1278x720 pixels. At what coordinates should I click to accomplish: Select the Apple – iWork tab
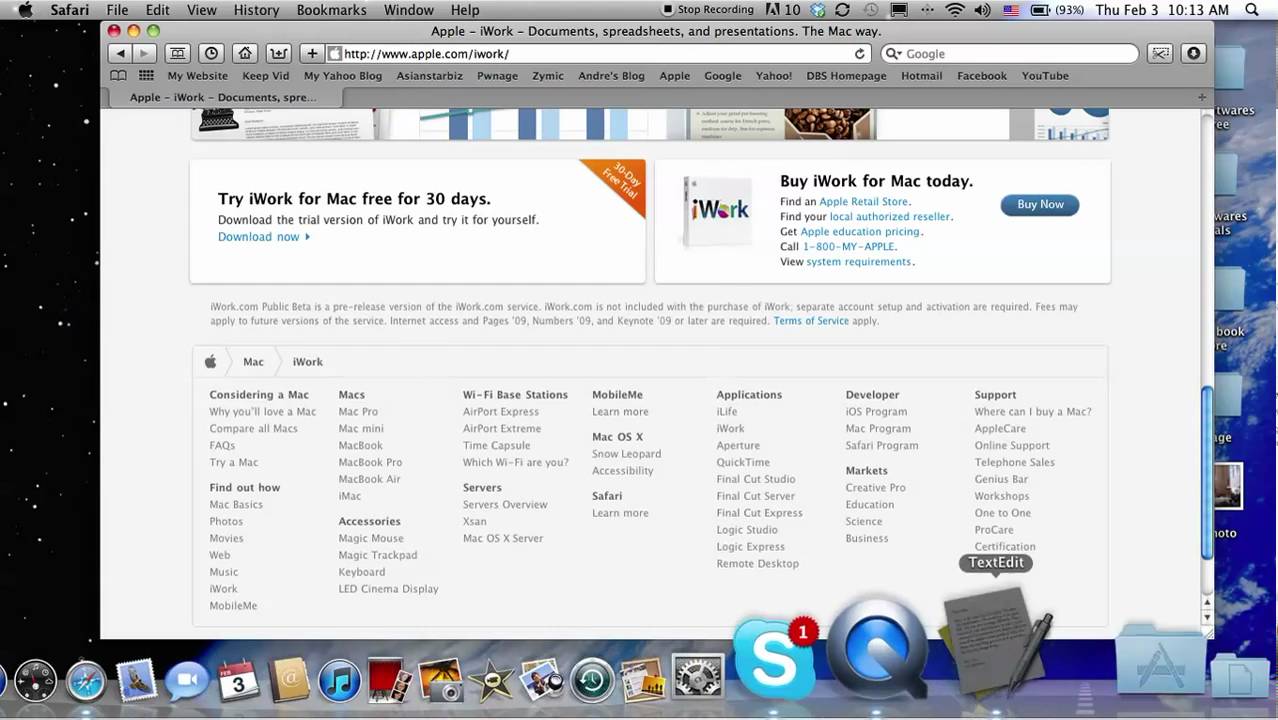223,97
